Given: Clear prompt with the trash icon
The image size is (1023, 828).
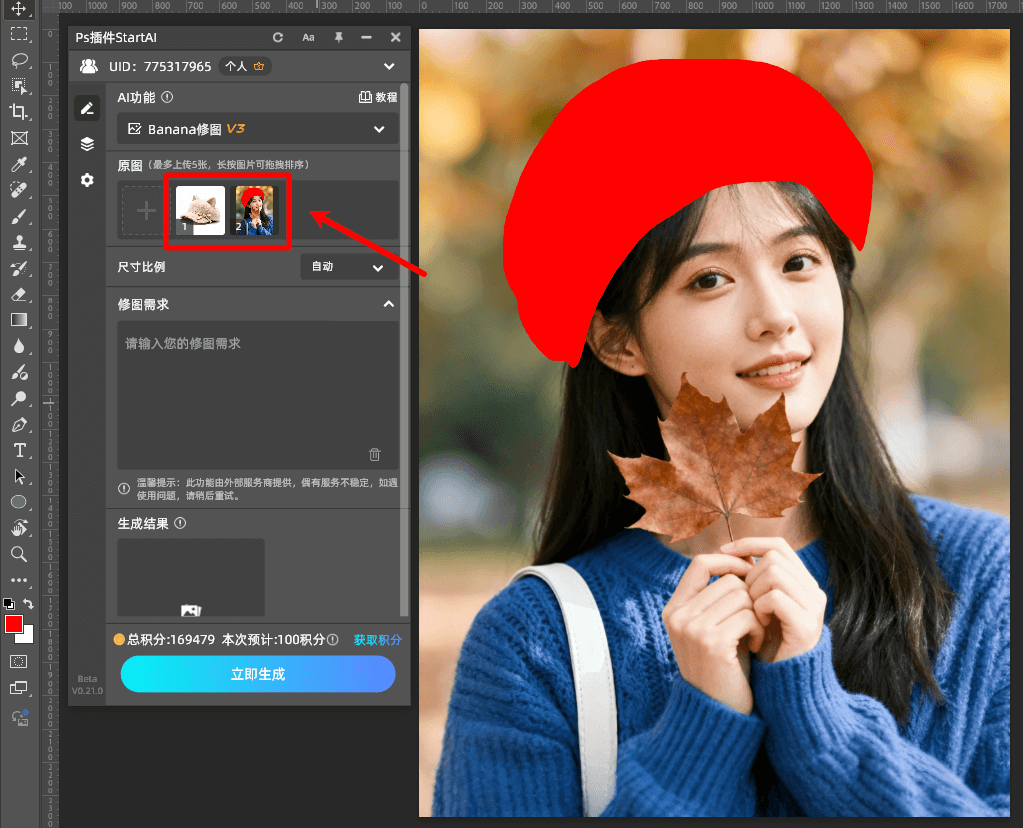Looking at the screenshot, I should pos(375,454).
